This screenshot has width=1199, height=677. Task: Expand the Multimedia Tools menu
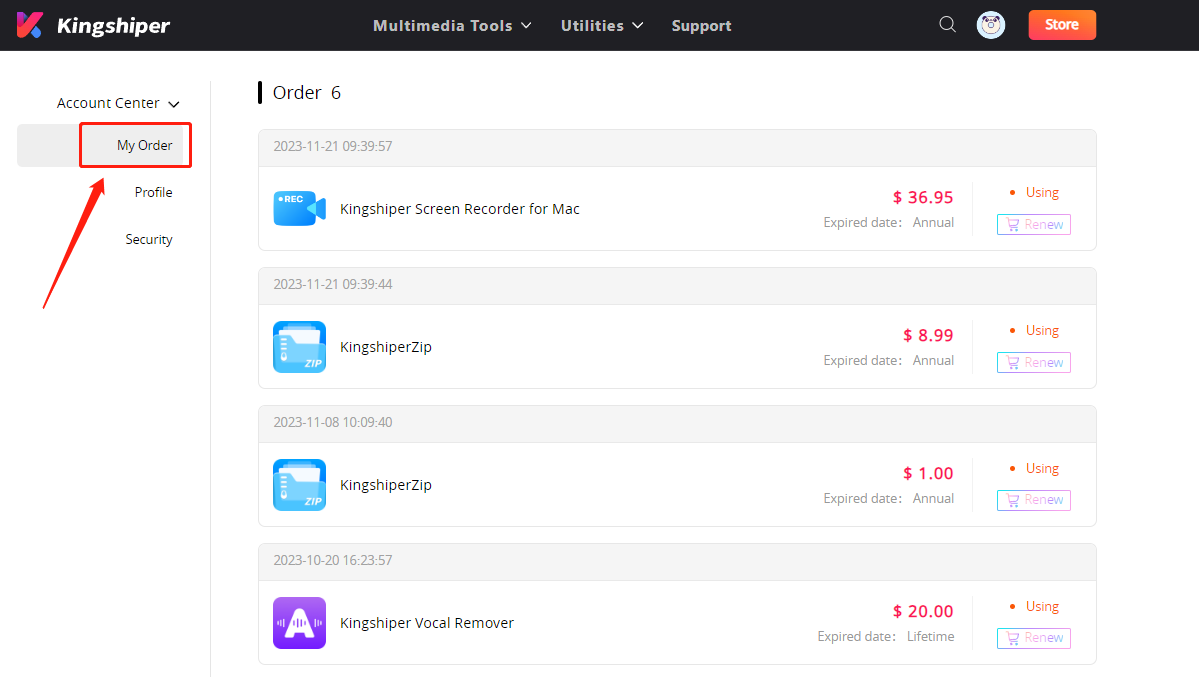click(452, 25)
